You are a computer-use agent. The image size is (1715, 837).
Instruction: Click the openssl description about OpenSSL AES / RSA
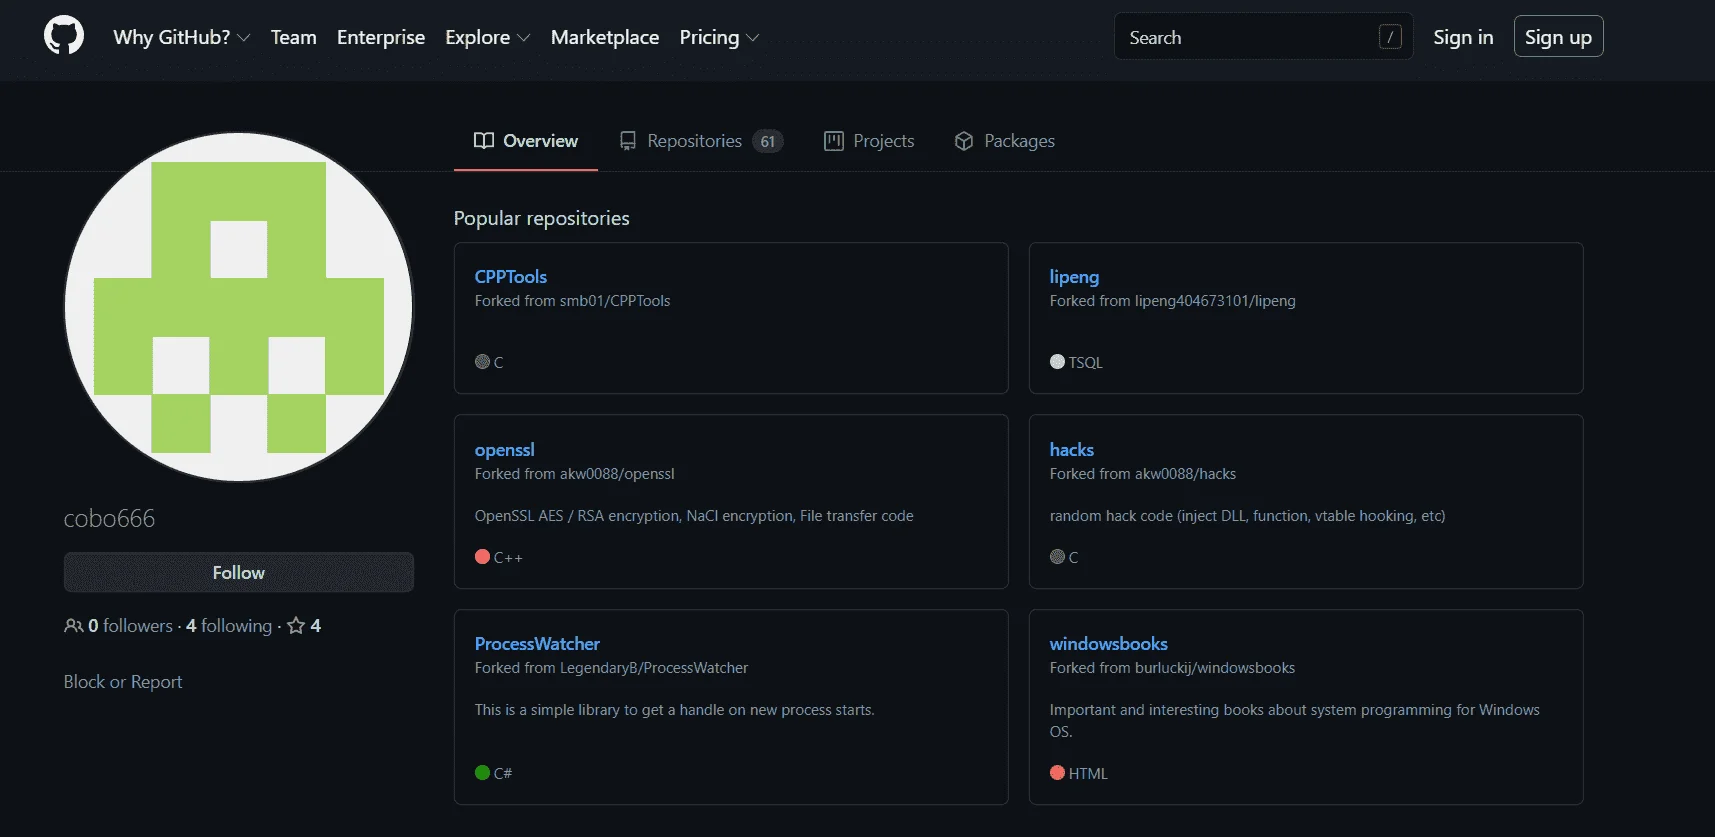(694, 516)
